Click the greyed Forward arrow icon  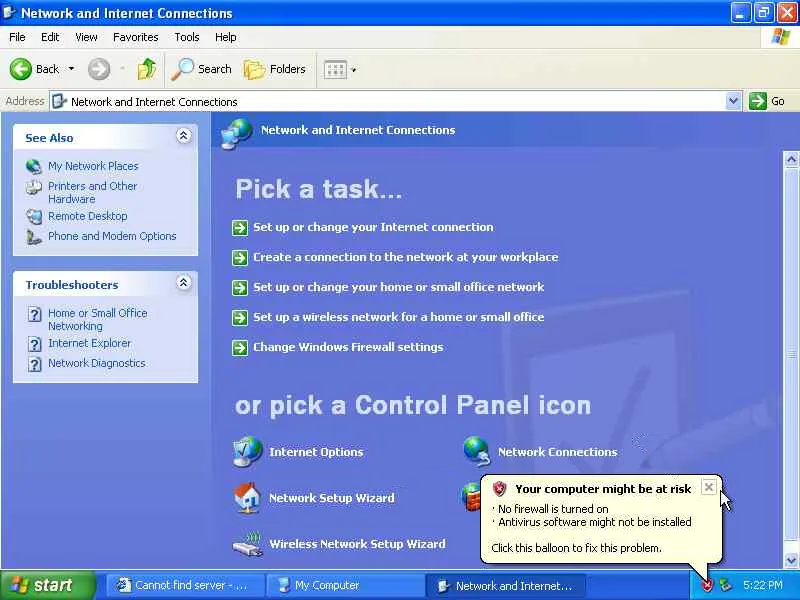[98, 69]
